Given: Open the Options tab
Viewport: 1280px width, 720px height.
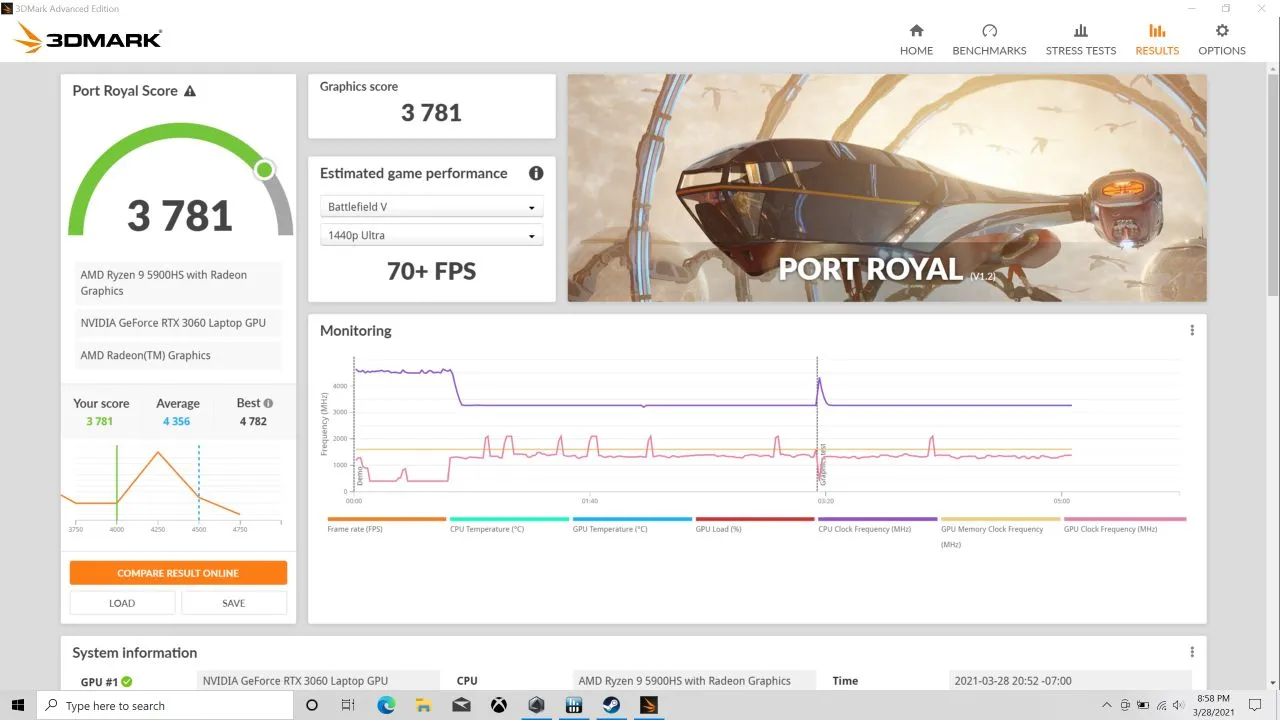Looking at the screenshot, I should point(1222,40).
